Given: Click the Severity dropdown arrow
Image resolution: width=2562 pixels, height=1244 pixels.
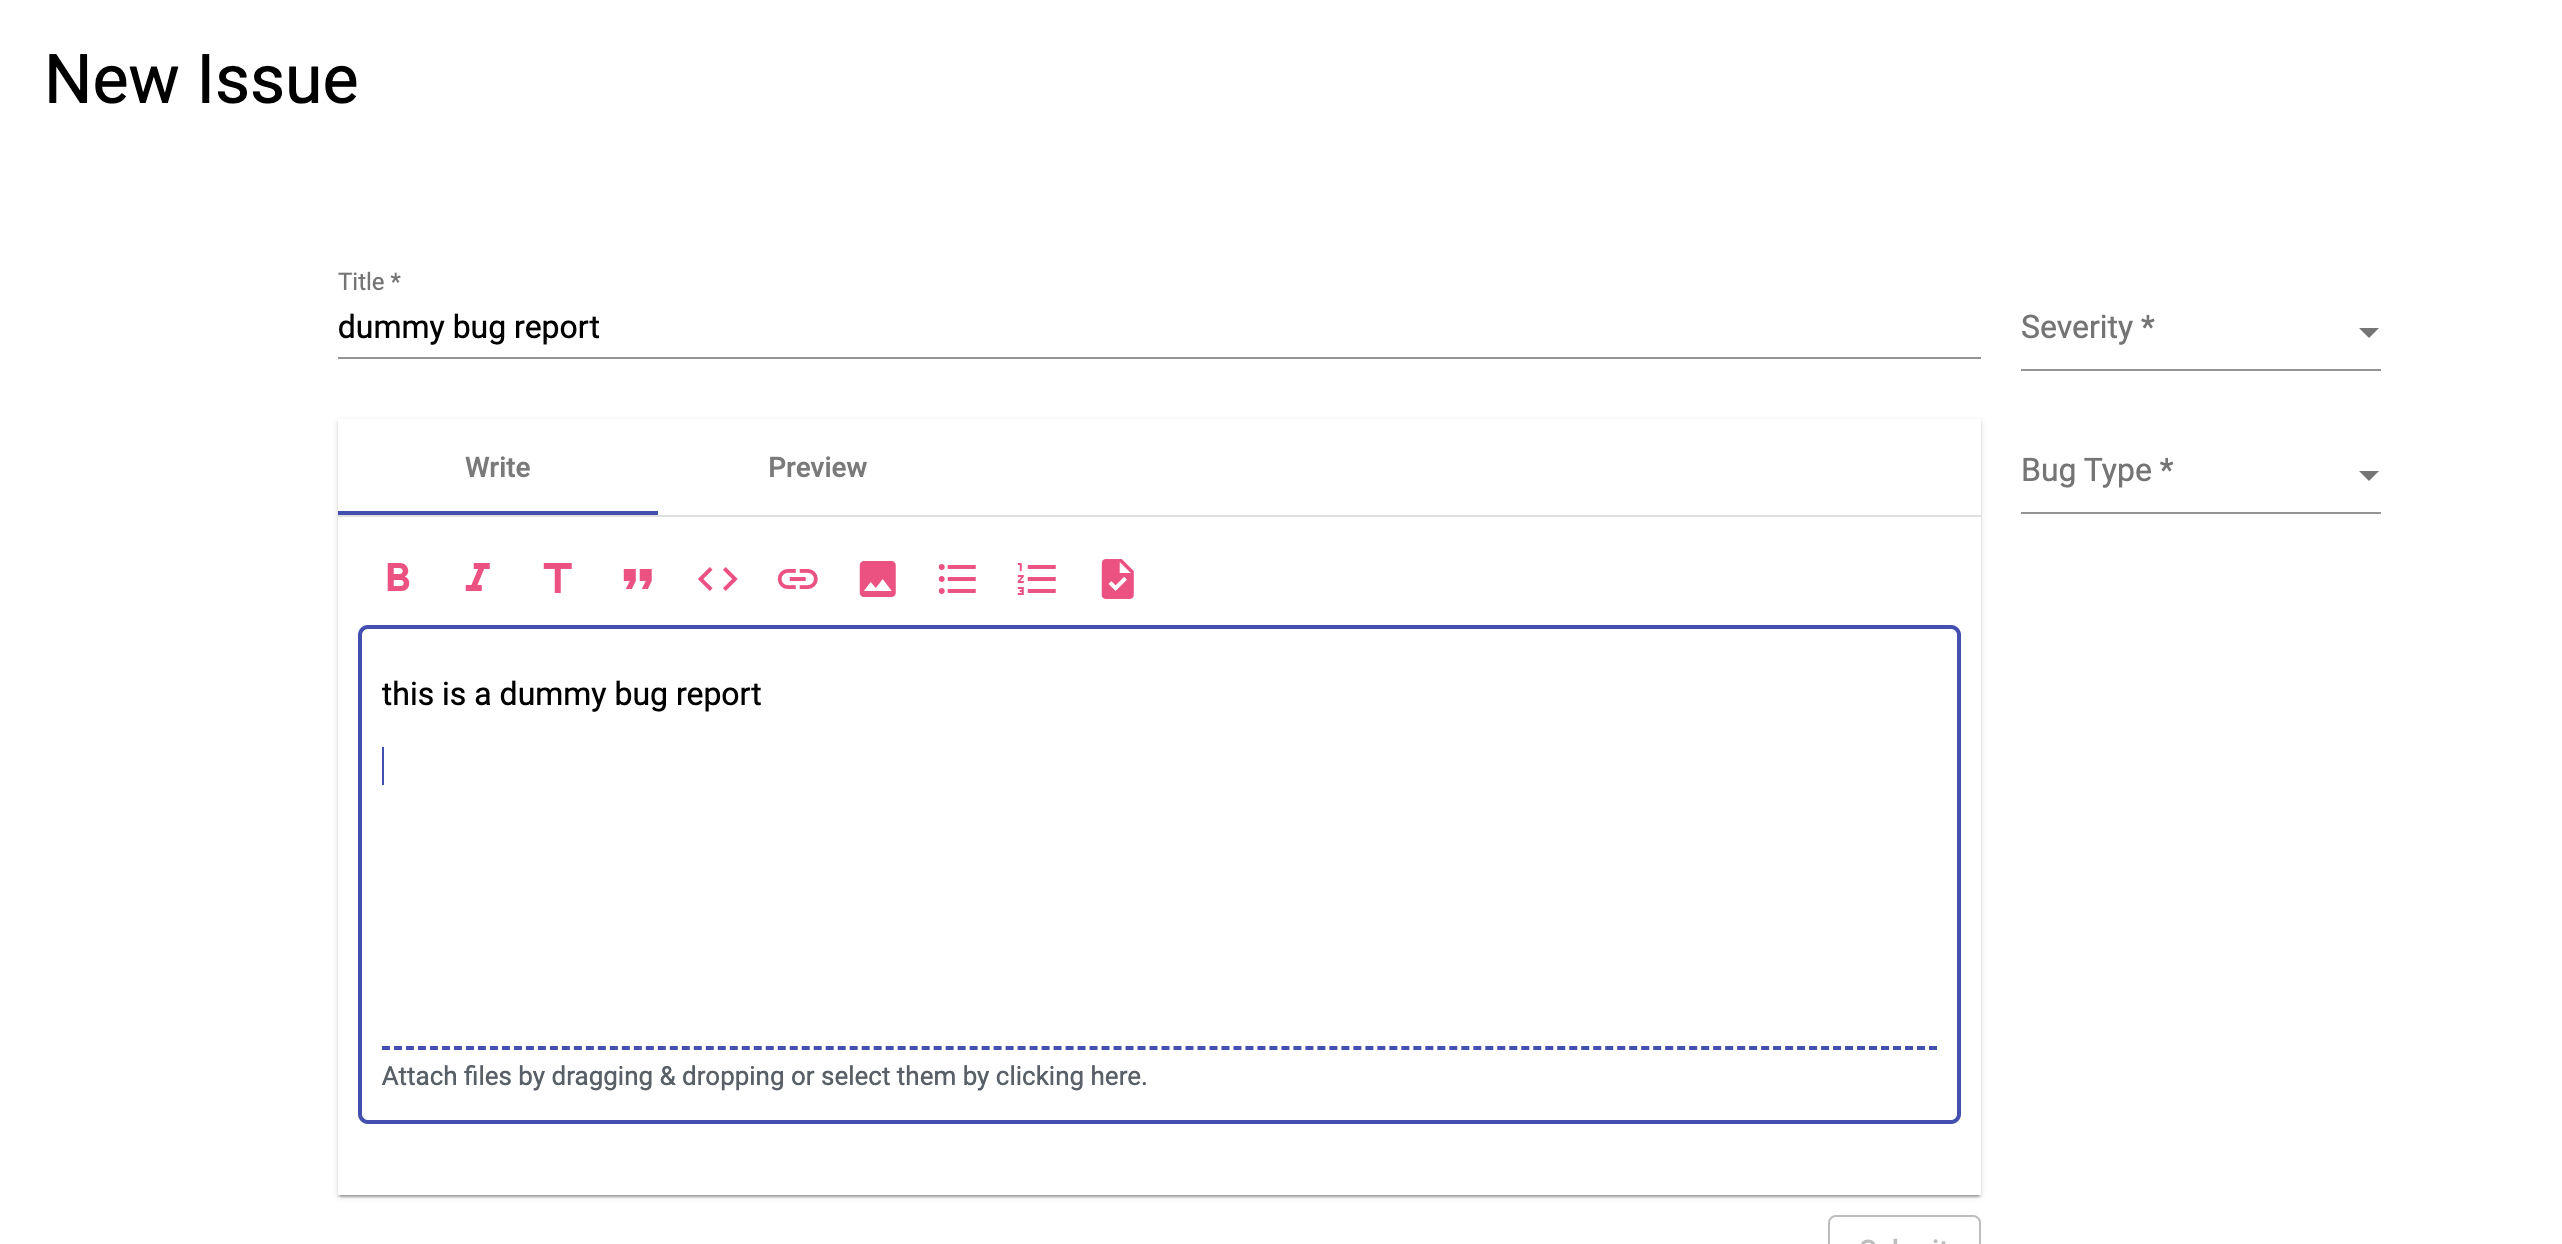Looking at the screenshot, I should pos(2368,332).
